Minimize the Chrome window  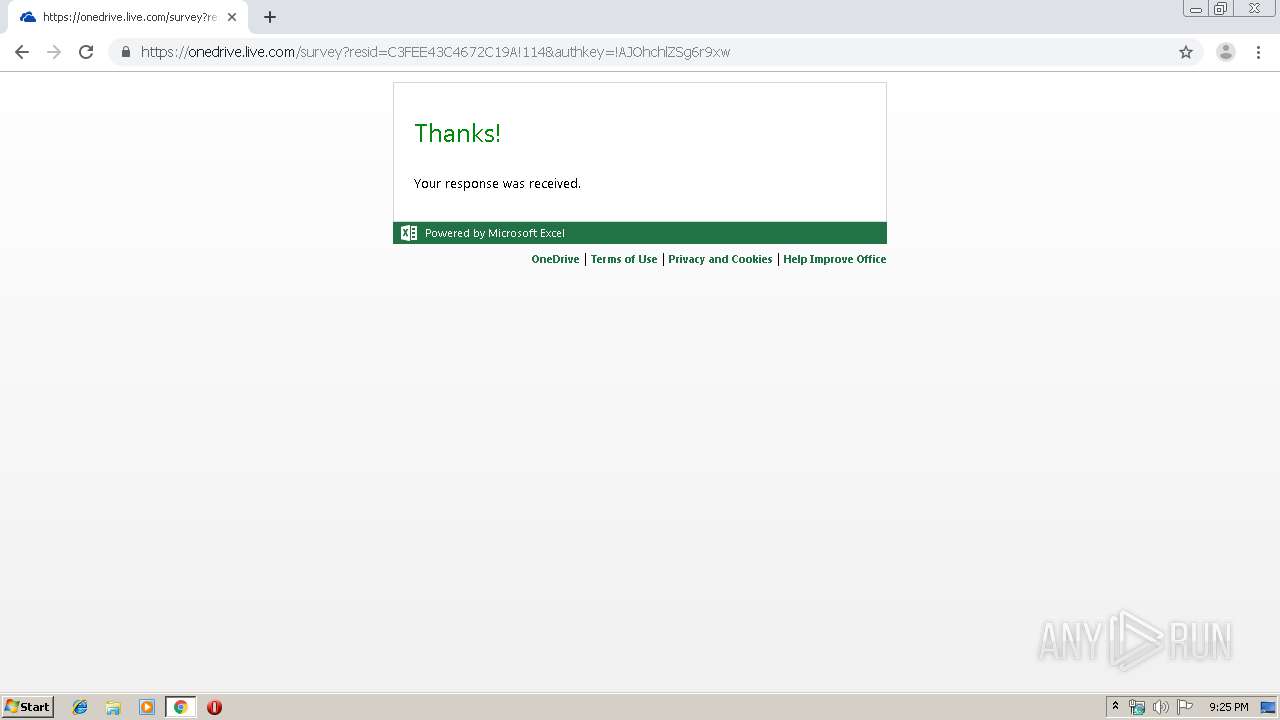click(x=1196, y=9)
